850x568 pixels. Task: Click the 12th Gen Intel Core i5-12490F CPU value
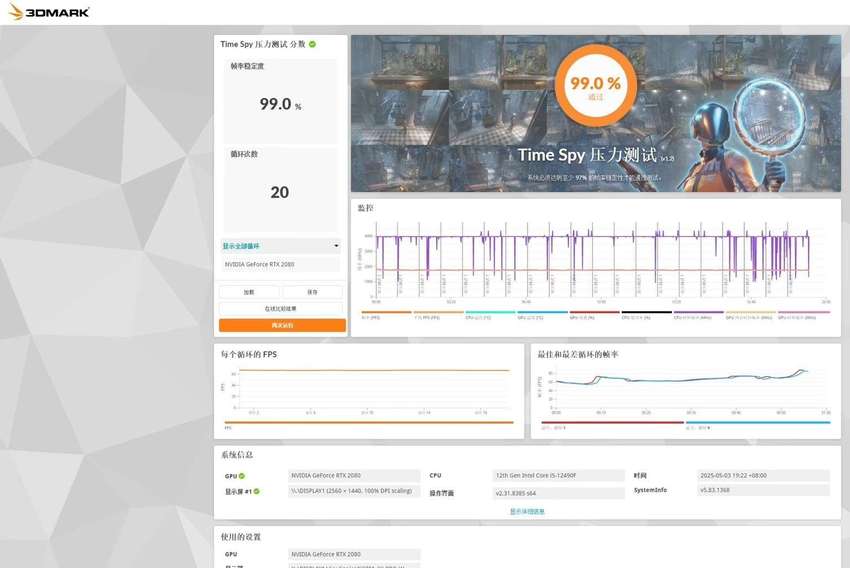pos(558,475)
